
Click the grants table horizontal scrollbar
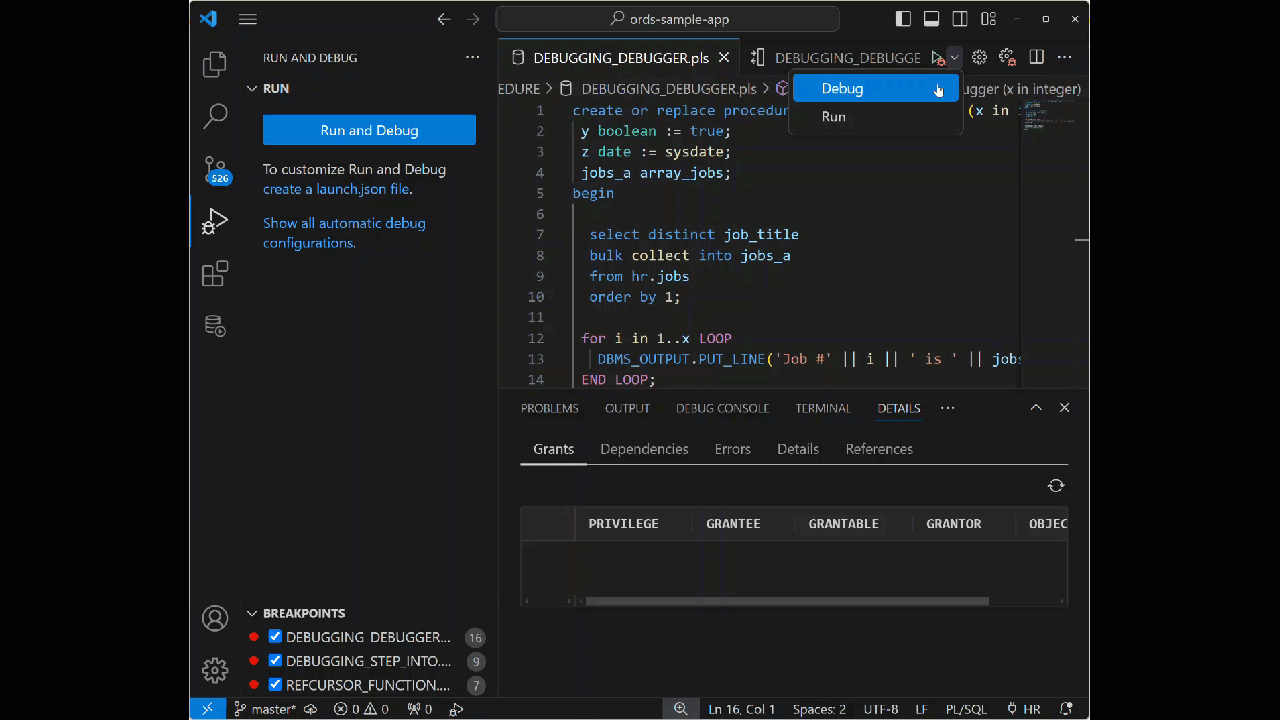click(787, 601)
